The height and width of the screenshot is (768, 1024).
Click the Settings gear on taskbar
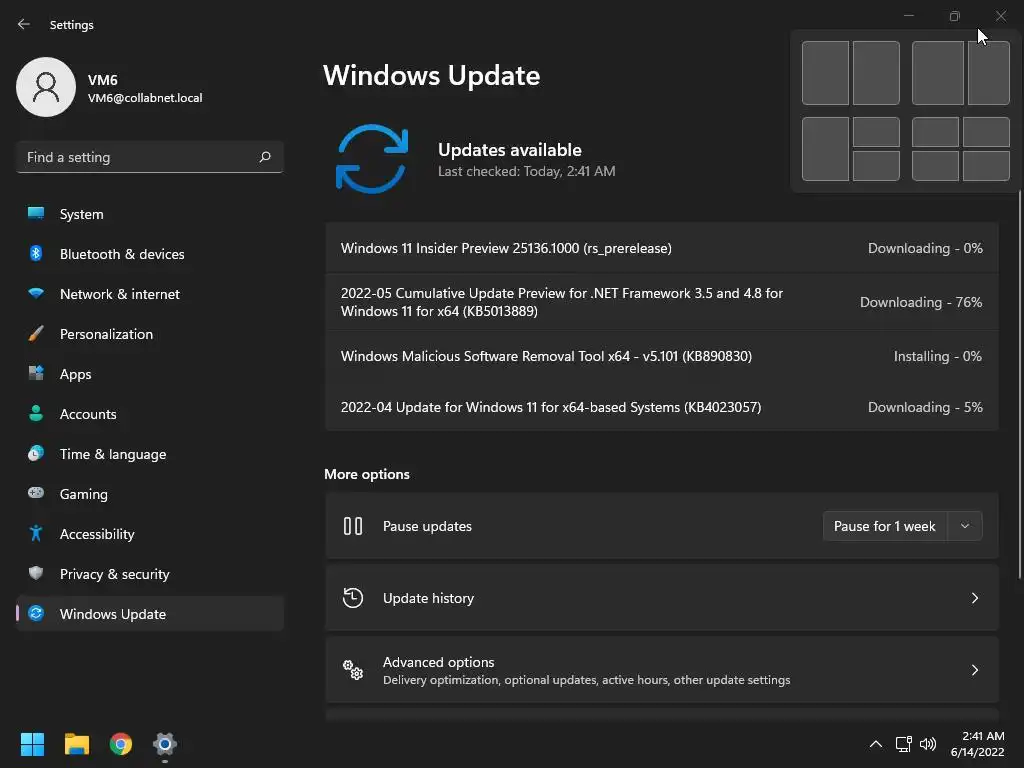(165, 744)
